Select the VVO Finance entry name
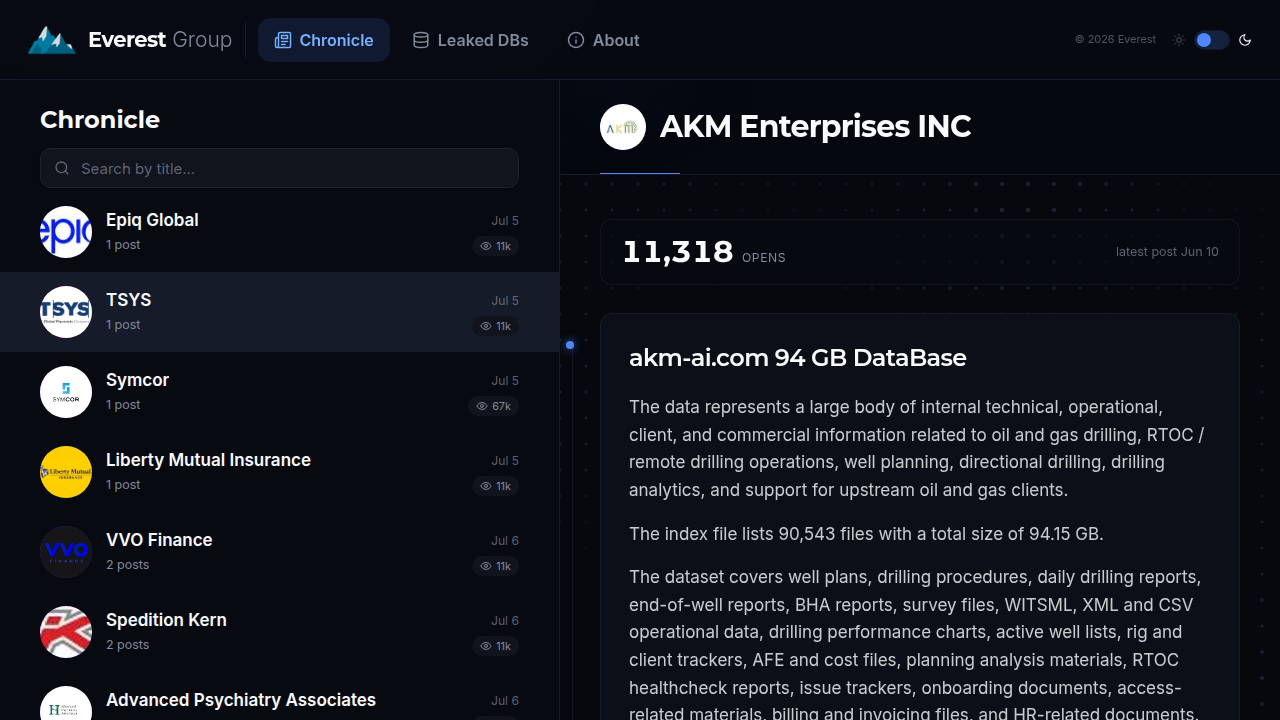Viewport: 1280px width, 720px height. pos(159,540)
